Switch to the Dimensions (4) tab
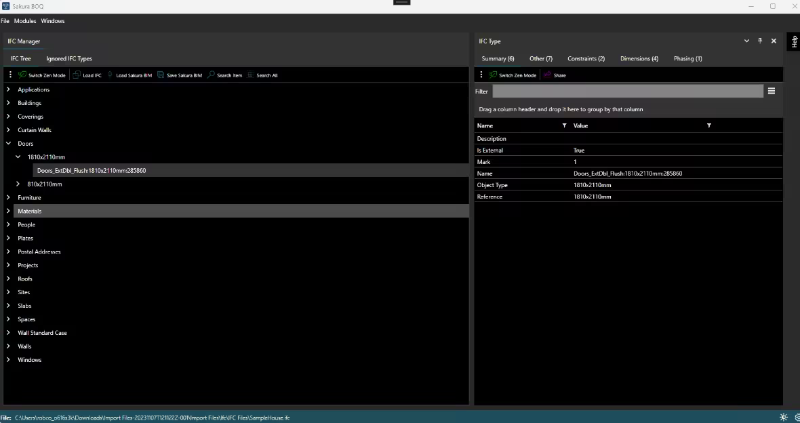800x423 pixels. (639, 59)
